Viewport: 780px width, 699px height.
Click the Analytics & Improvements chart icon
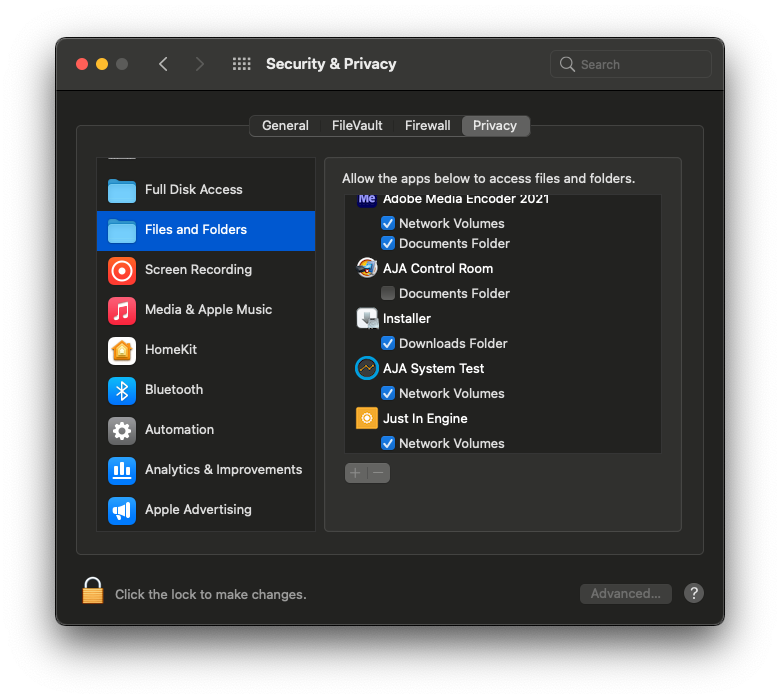click(122, 470)
